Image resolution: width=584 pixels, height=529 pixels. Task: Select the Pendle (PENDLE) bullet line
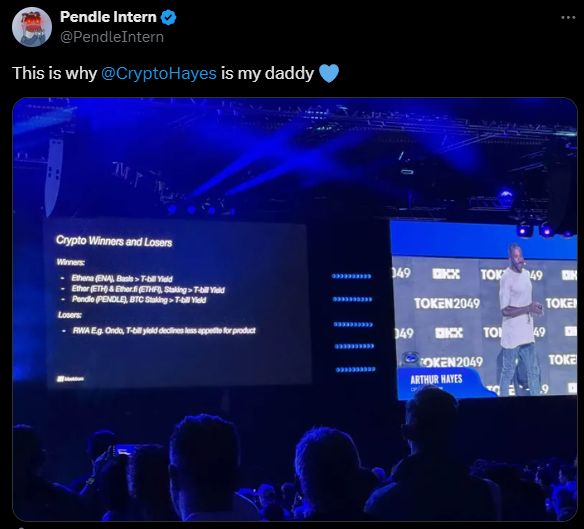[139, 300]
